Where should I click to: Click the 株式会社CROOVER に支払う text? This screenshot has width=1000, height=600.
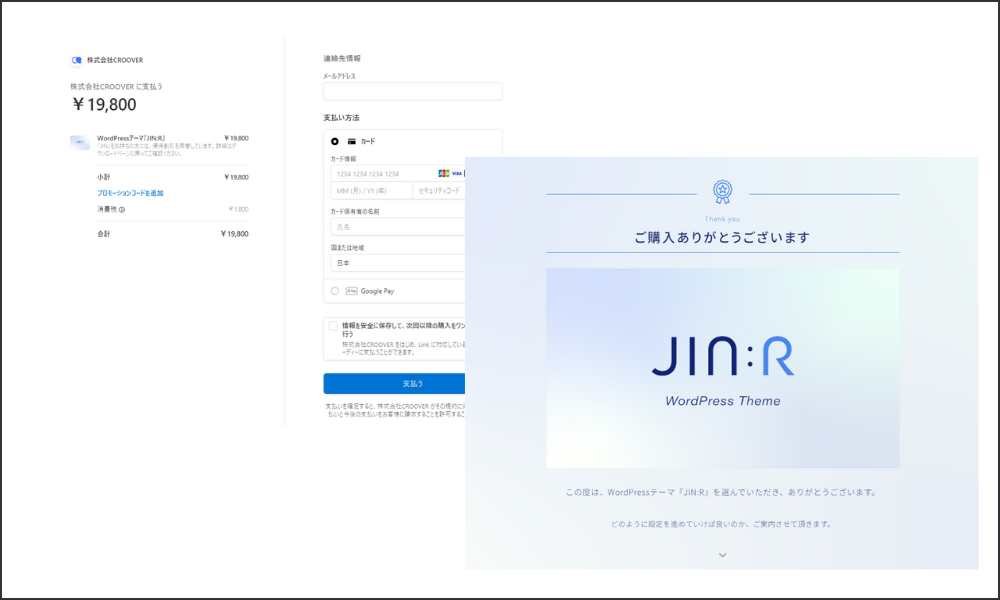click(116, 87)
